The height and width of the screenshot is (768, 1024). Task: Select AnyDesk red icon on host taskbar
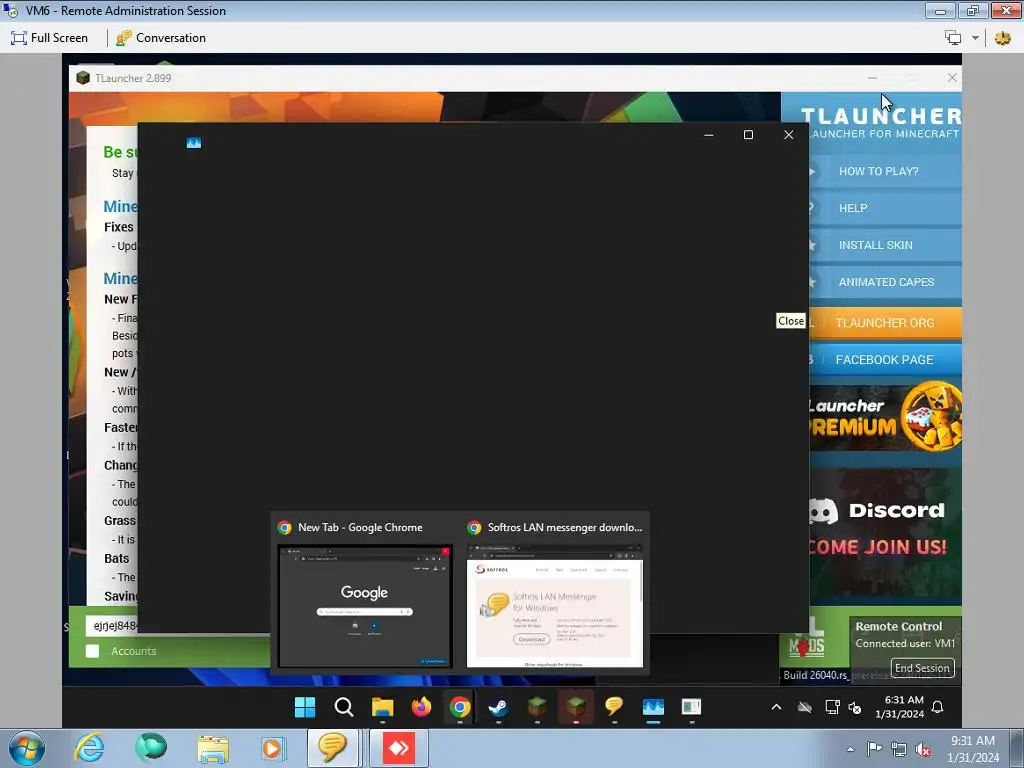399,748
